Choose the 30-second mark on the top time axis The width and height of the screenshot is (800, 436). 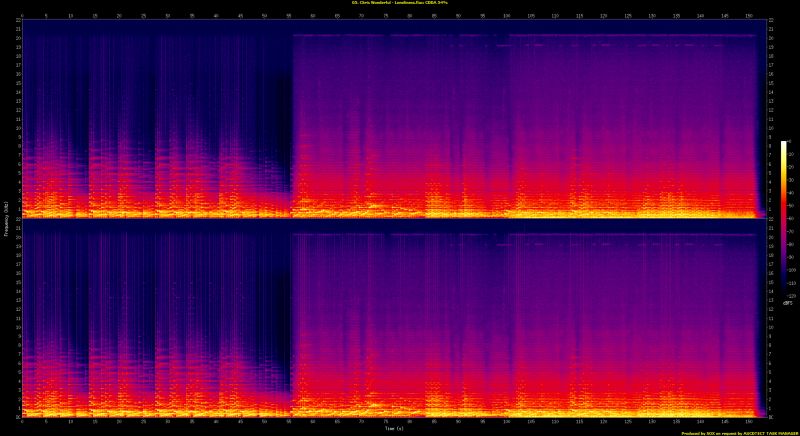pyautogui.click(x=167, y=16)
